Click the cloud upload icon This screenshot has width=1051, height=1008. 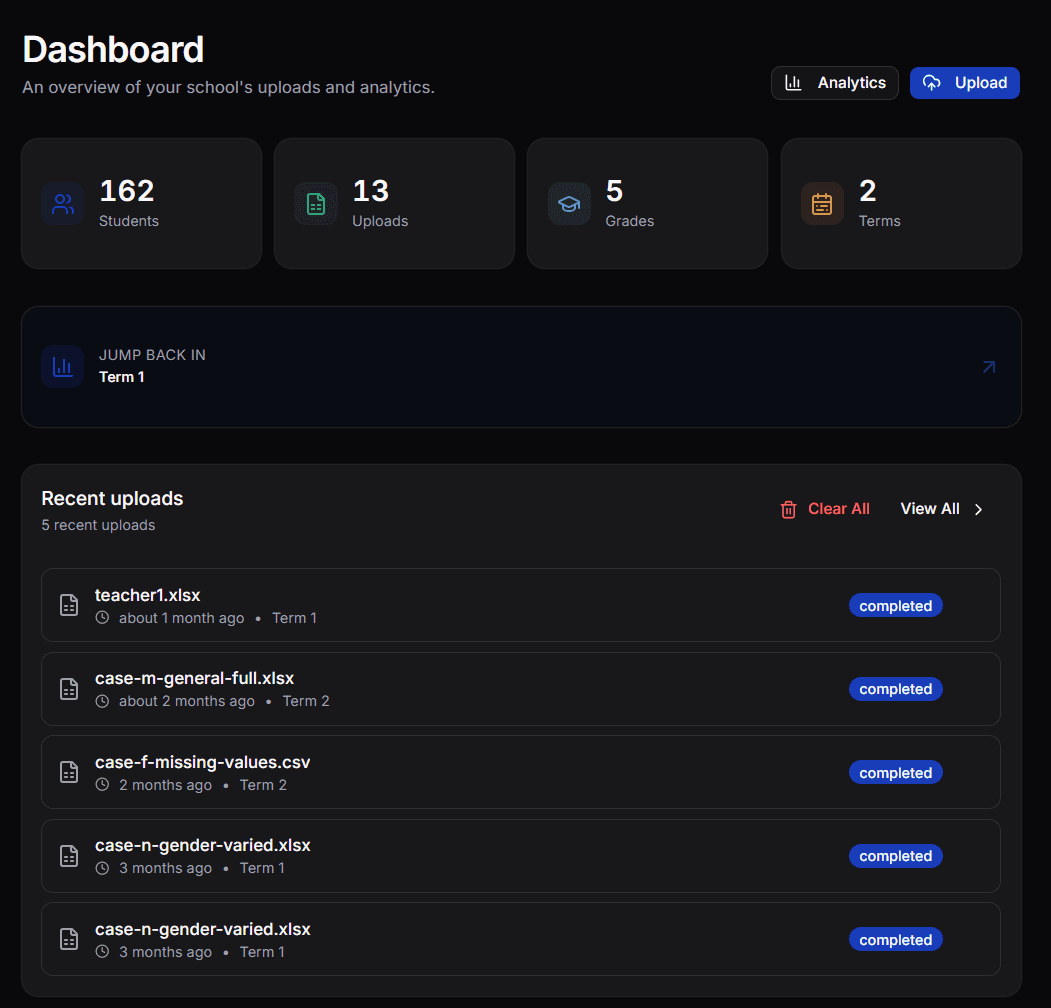click(932, 83)
